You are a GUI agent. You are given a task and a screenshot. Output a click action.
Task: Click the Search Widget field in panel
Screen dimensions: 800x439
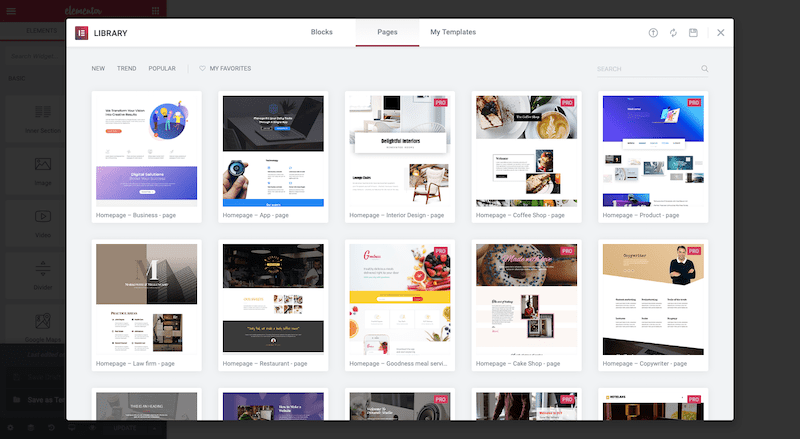(36, 56)
